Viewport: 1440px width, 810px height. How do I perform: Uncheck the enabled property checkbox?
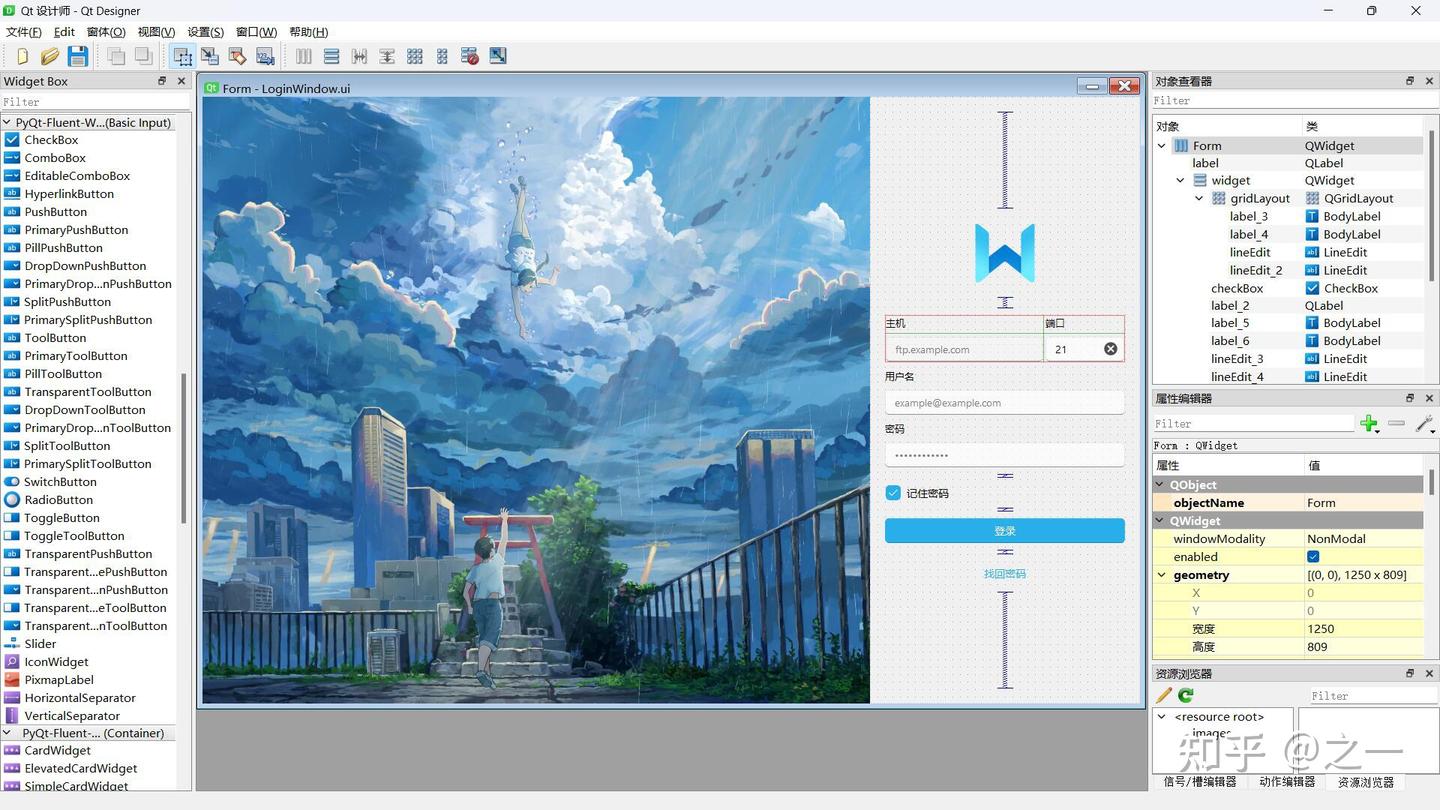tap(1311, 556)
